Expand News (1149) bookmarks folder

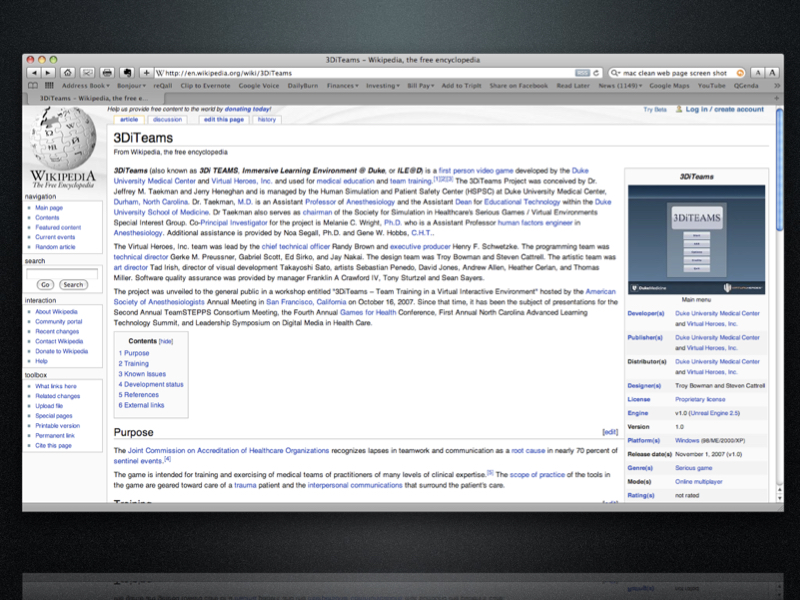(620, 86)
